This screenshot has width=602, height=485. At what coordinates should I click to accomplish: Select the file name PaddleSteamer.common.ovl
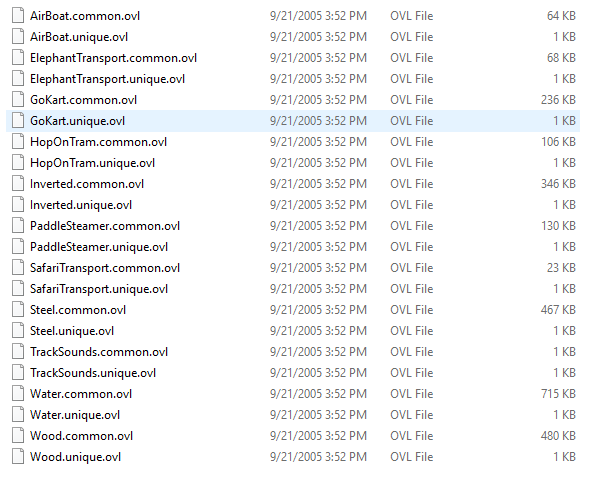pyautogui.click(x=105, y=226)
